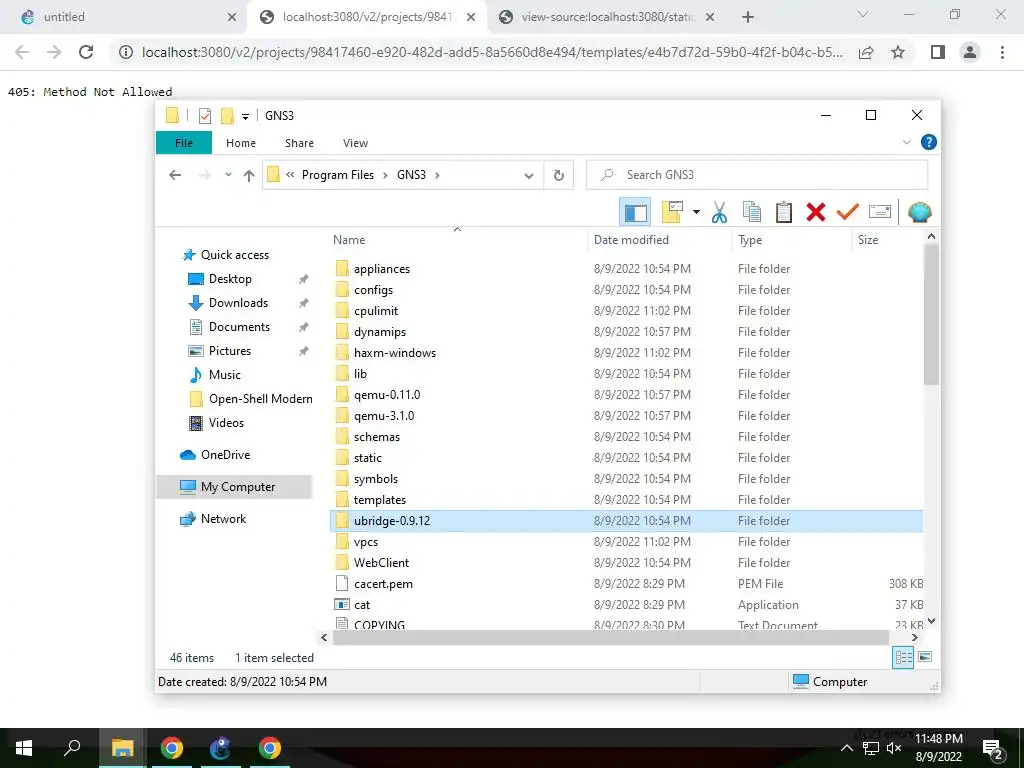This screenshot has height=768, width=1024.
Task: Select the cacert.pem file
Action: click(x=383, y=584)
